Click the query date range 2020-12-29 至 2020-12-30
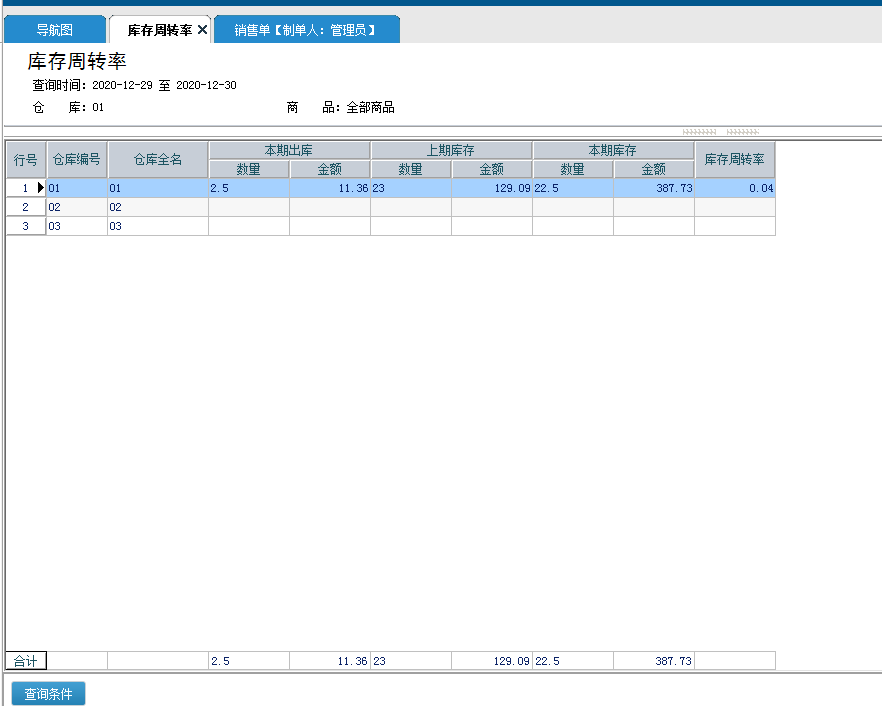 164,85
